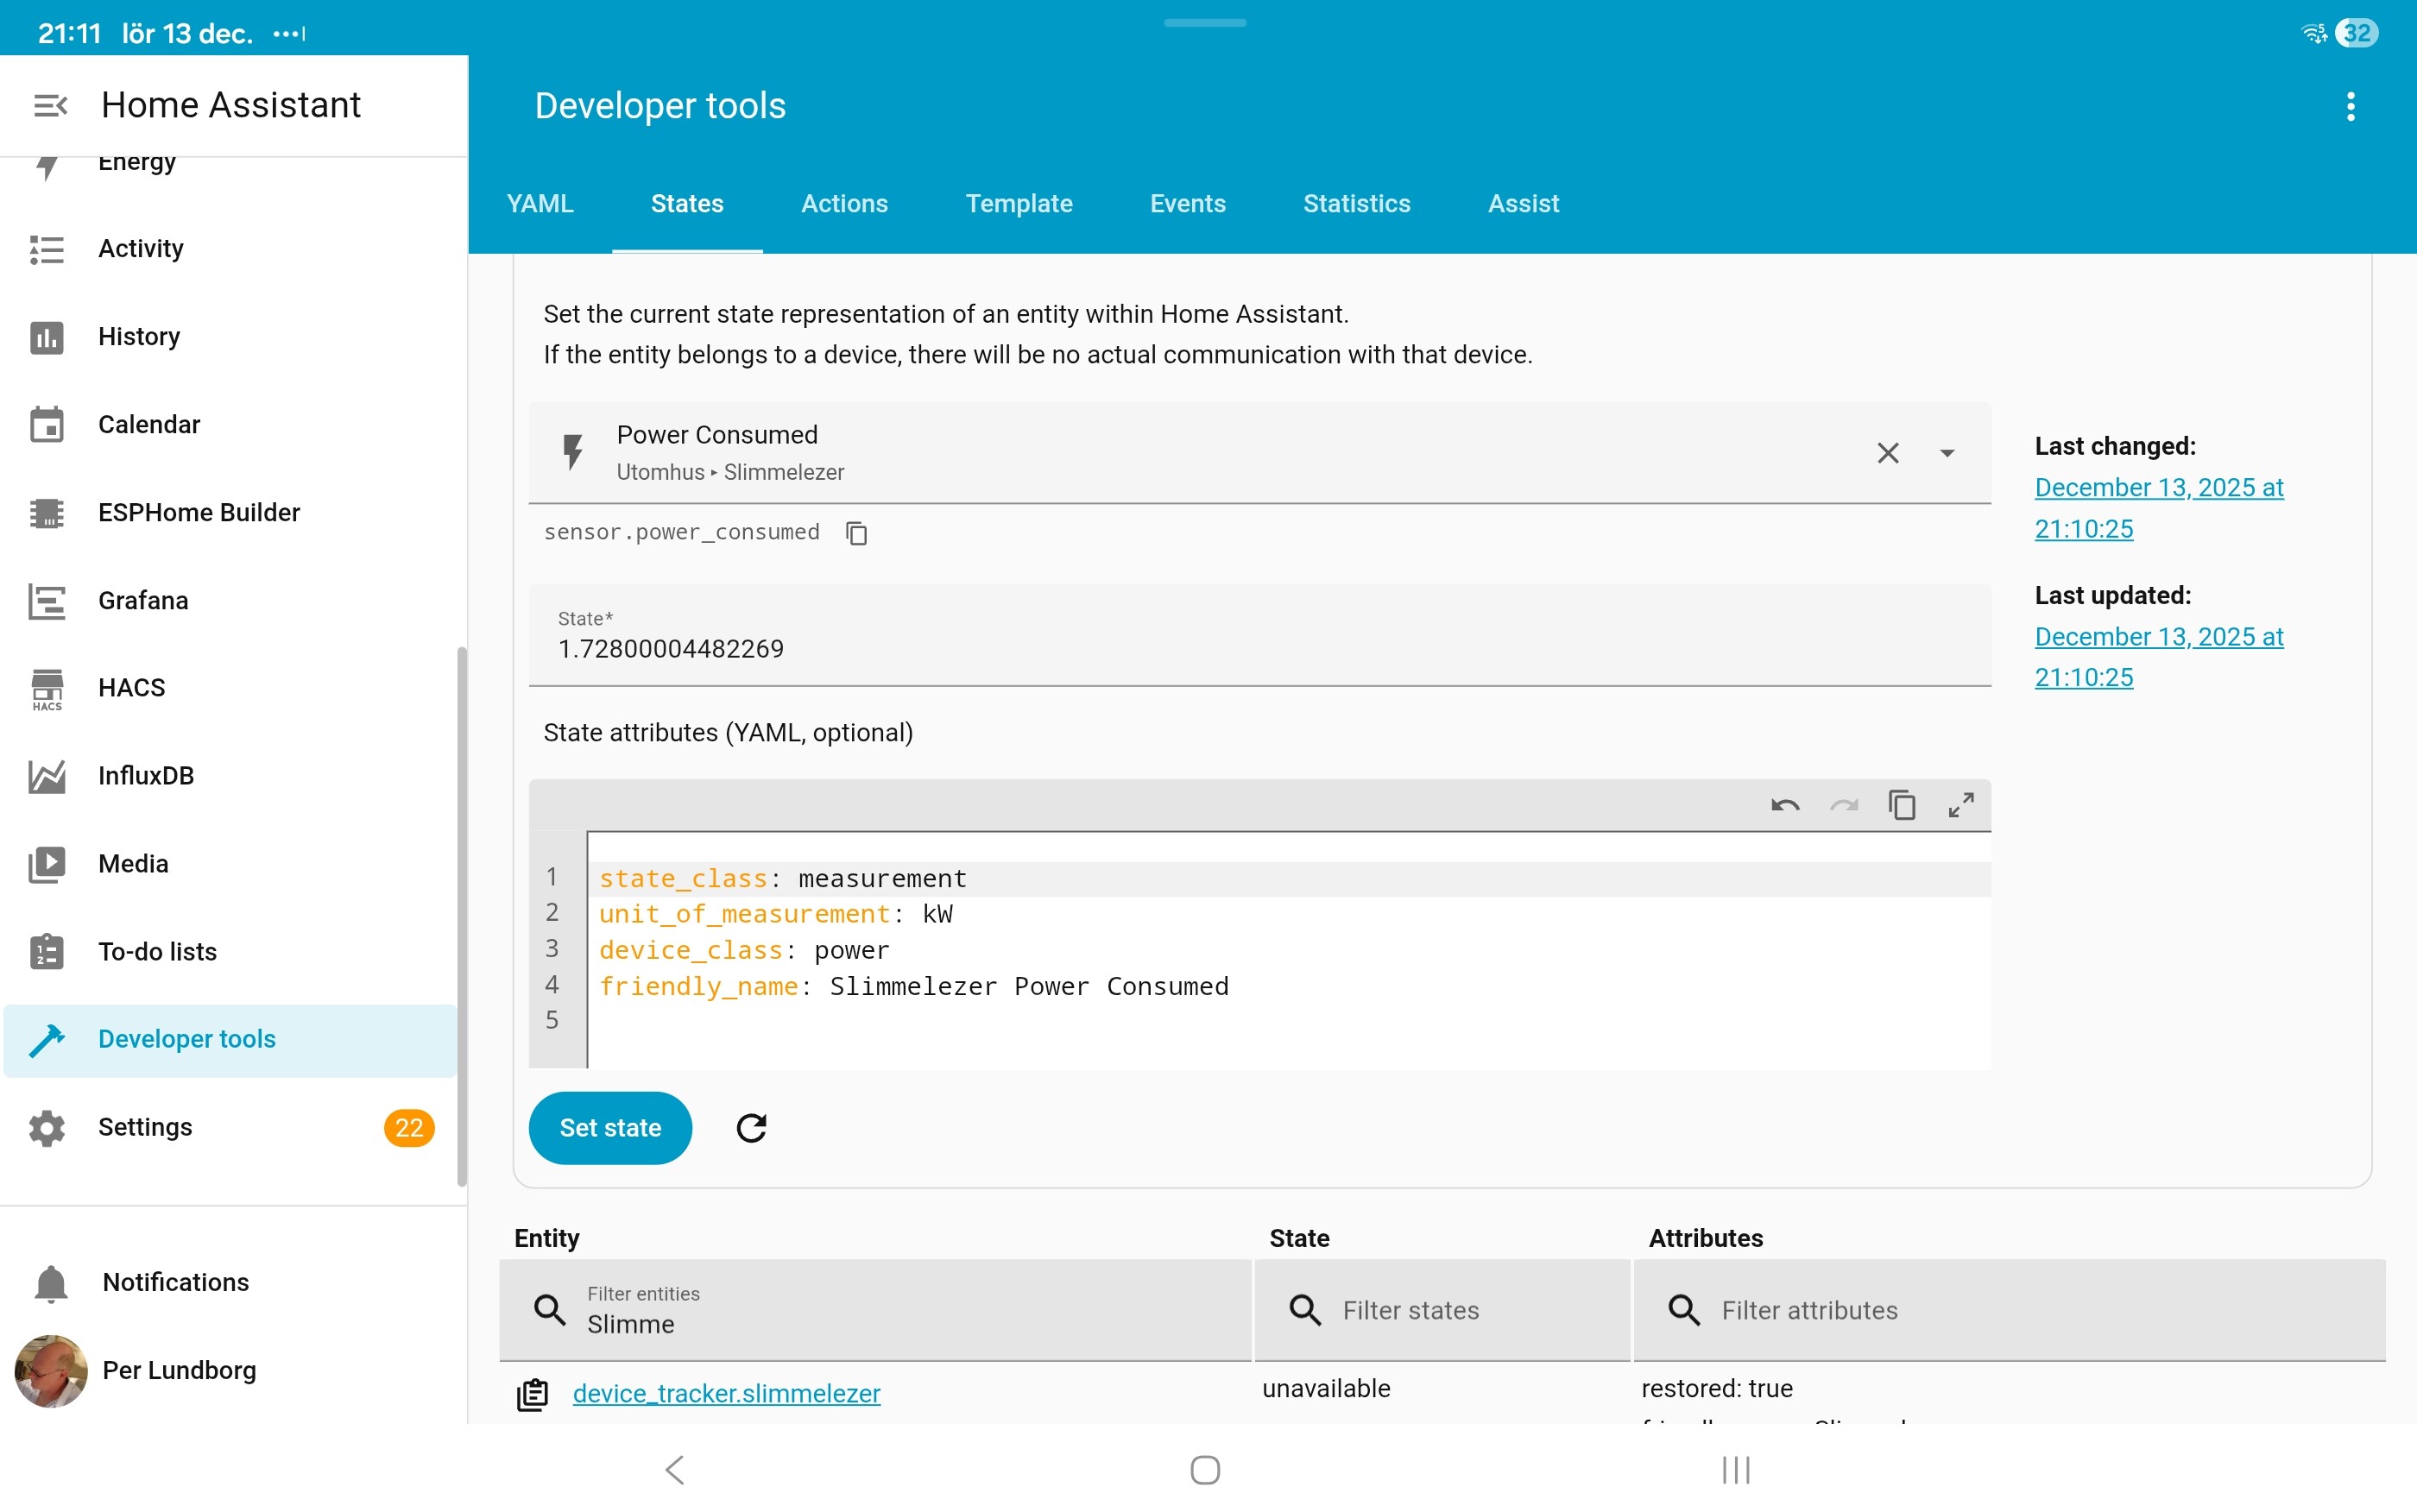Open the device_tracker.slimmelezer entity link
The image size is (2417, 1512).
(726, 1393)
